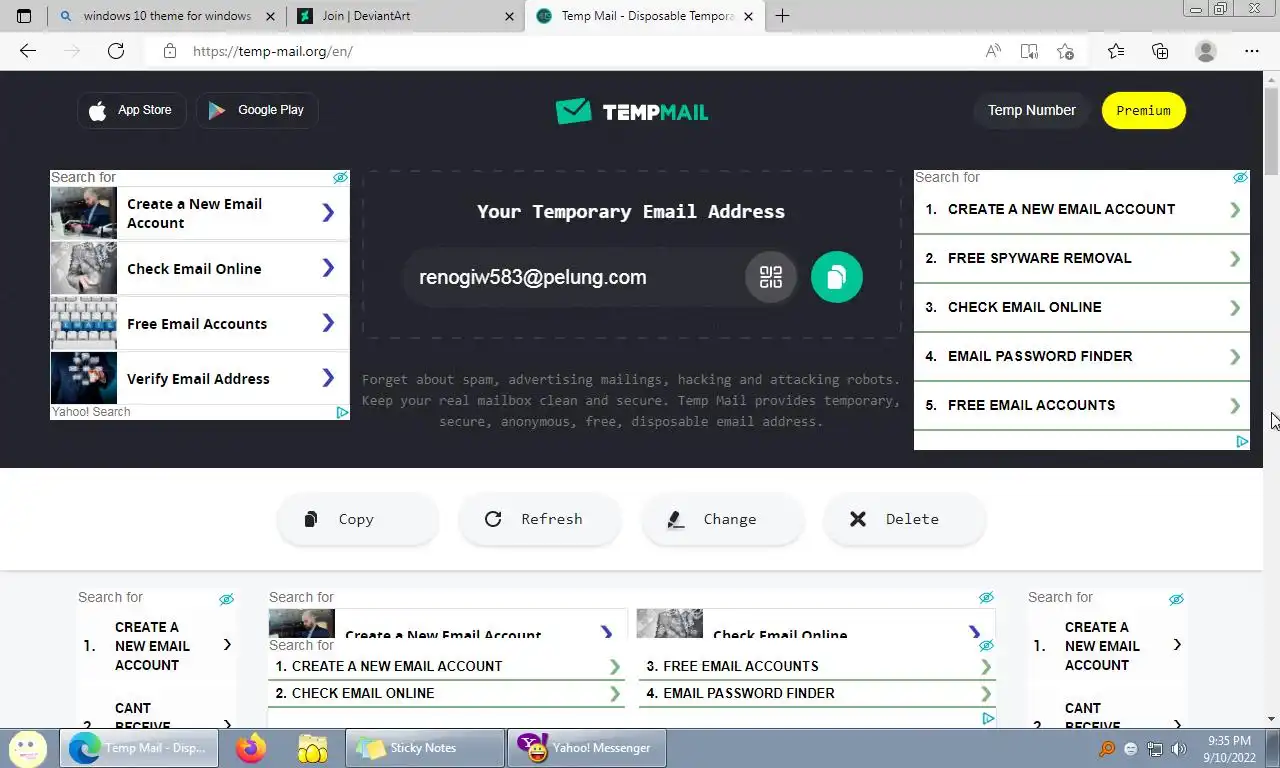Open Verify Email Address ad, left panel
The image size is (1280, 768).
pos(200,378)
